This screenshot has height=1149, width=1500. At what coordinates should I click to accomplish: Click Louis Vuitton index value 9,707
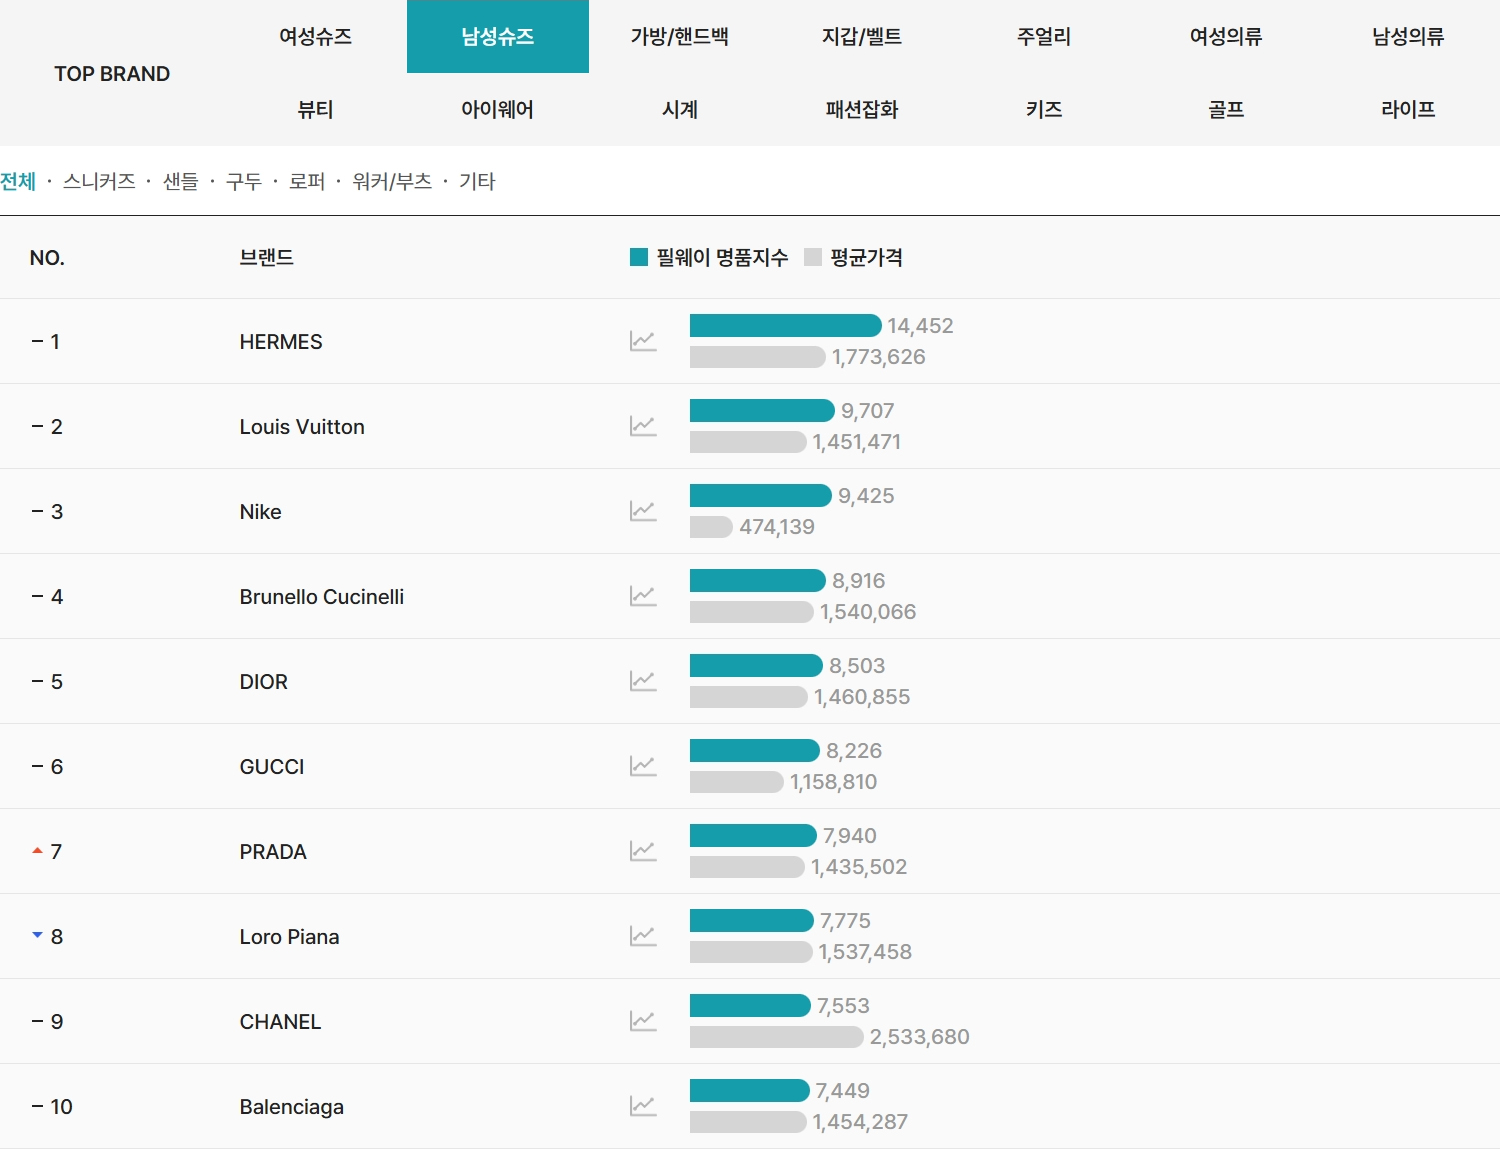click(868, 410)
